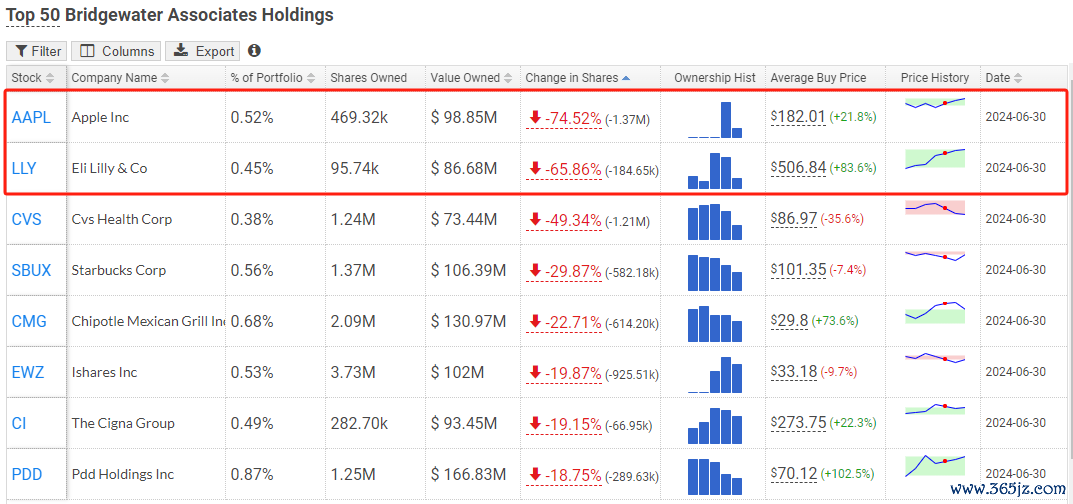Click Chipotle portfolio share 0.68%
1073x504 pixels.
click(252, 321)
